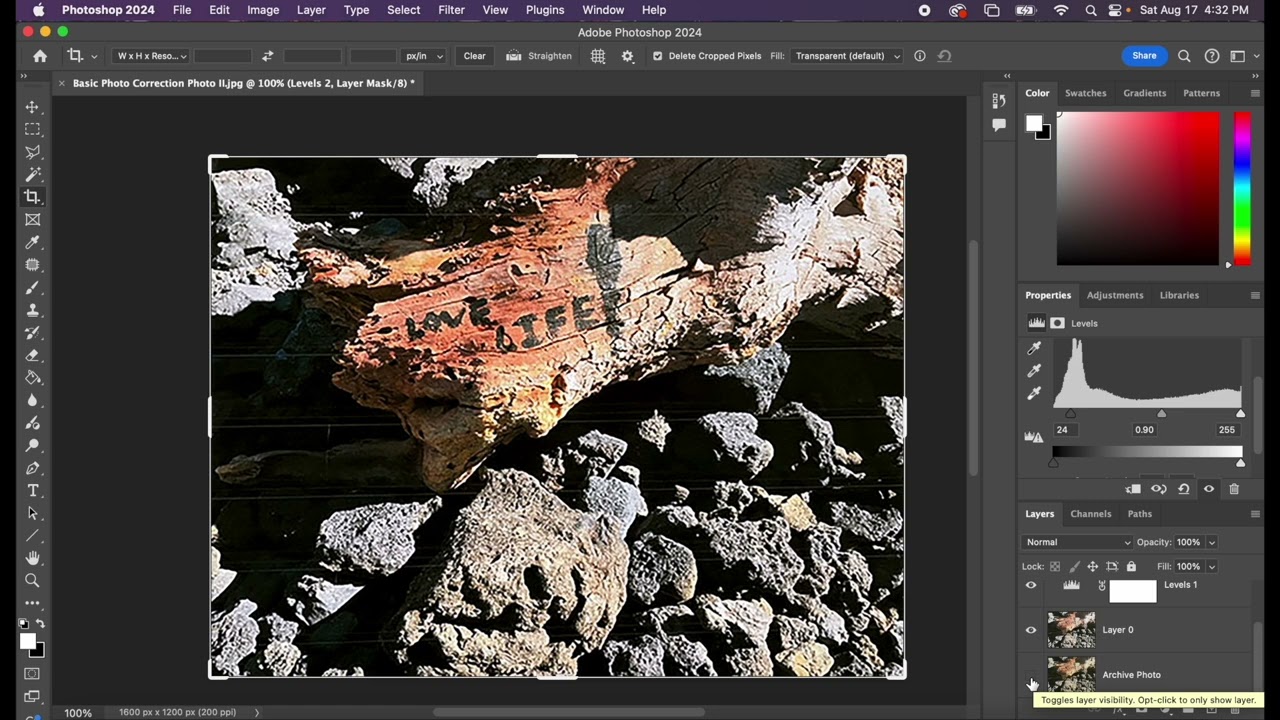Select the Magic Wand tool

click(x=33, y=175)
